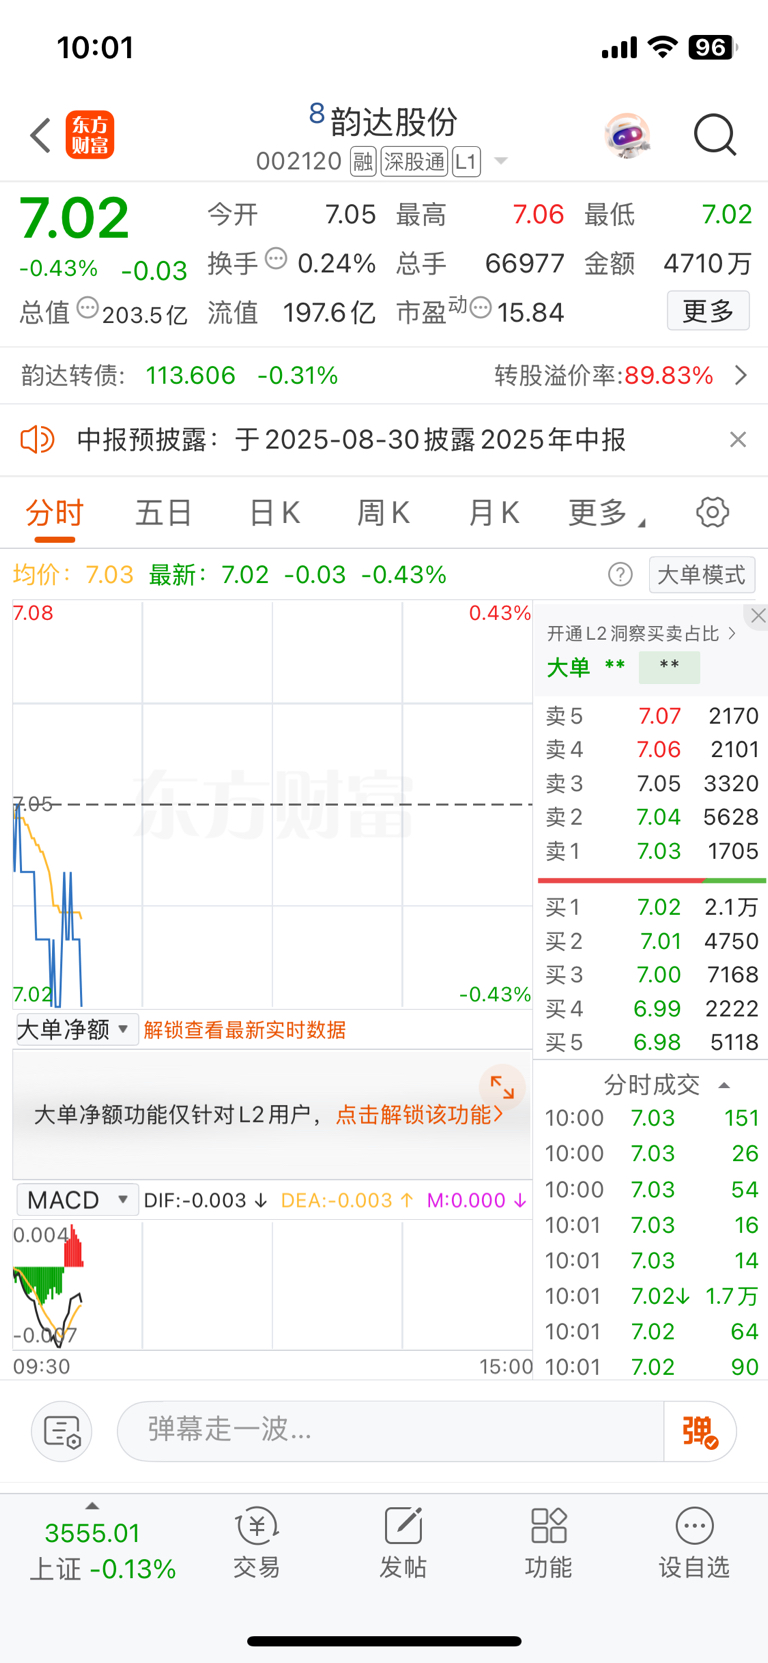Open the robot assistant avatar
This screenshot has width=768, height=1663.
click(628, 135)
